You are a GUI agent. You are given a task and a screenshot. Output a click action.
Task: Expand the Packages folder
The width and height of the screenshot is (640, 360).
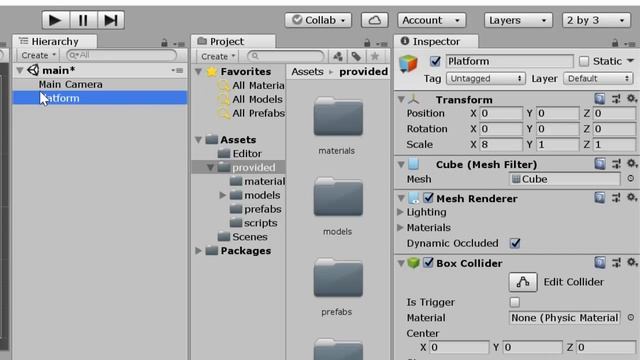point(198,251)
